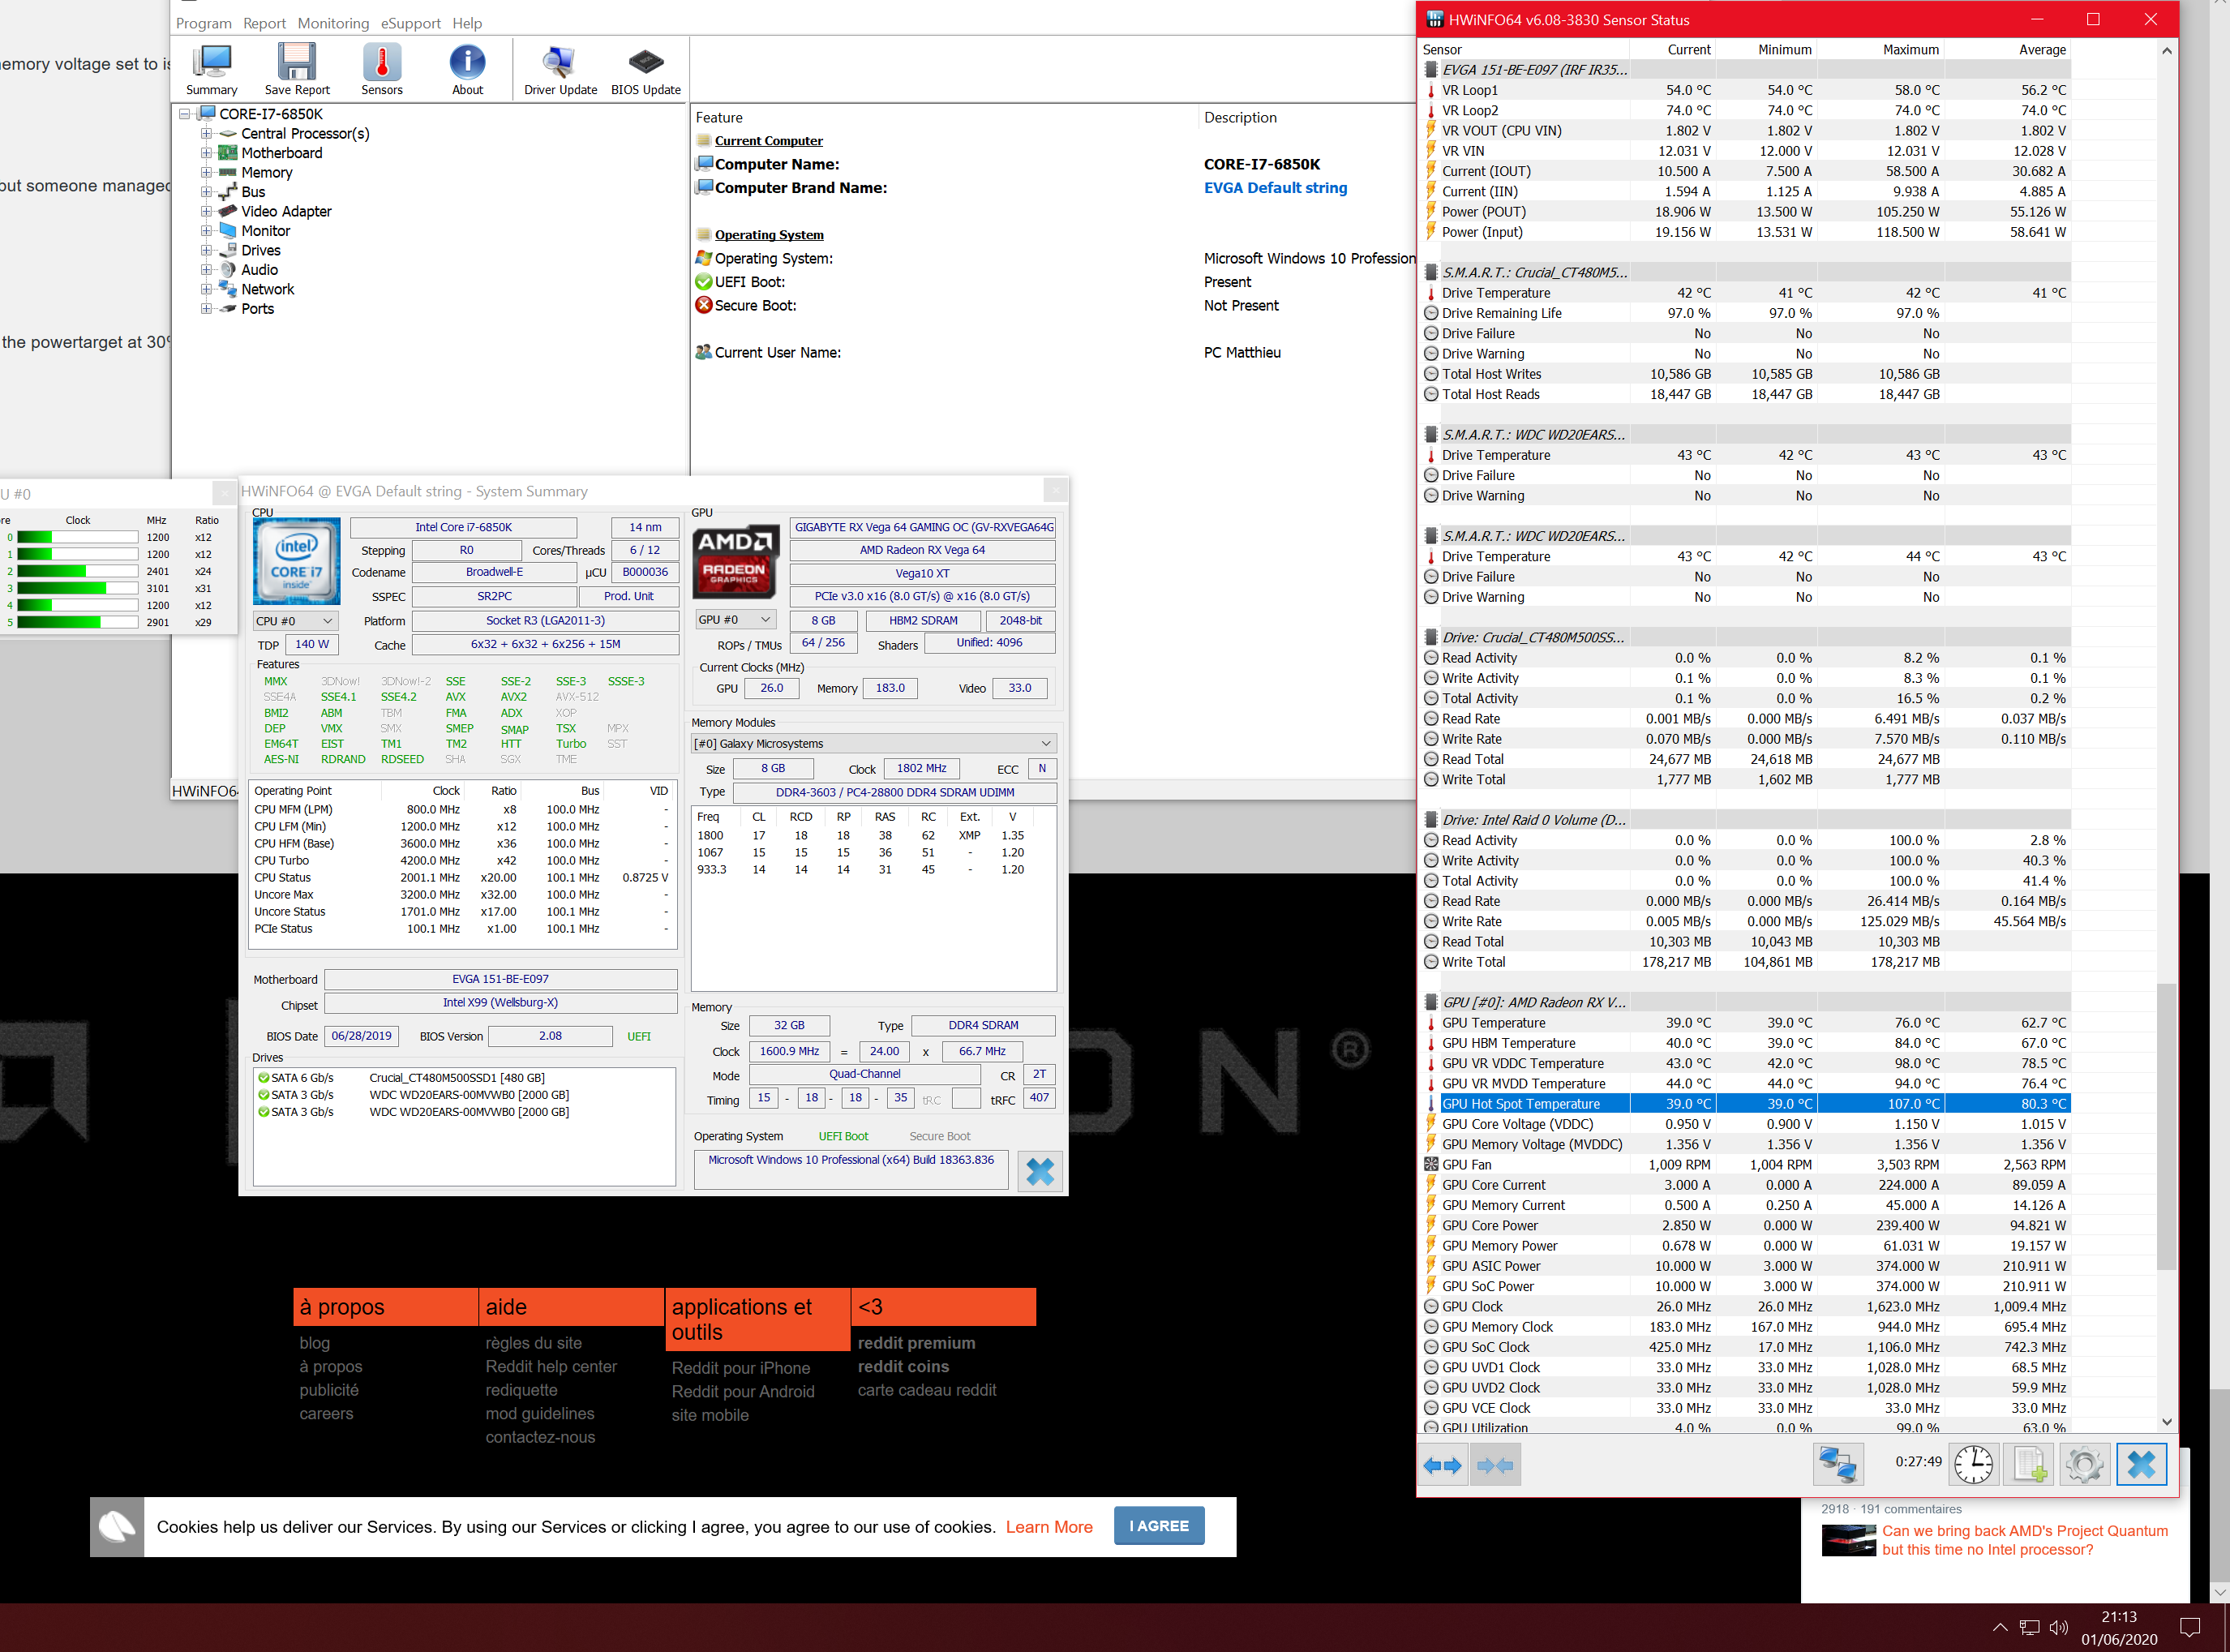Open the CPU #0 selector dropdown
The width and height of the screenshot is (2230, 1652).
(295, 621)
